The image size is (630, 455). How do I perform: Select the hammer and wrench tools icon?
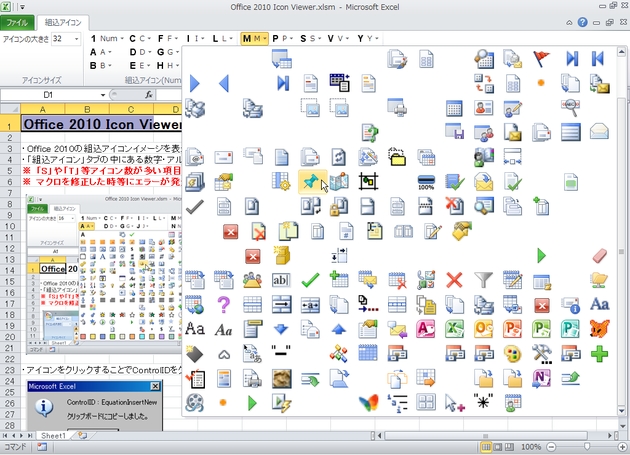(x=542, y=354)
